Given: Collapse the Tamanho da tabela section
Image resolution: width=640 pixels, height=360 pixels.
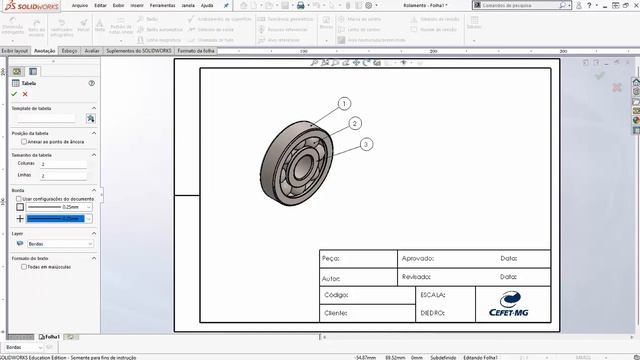Looking at the screenshot, I should pos(94,155).
